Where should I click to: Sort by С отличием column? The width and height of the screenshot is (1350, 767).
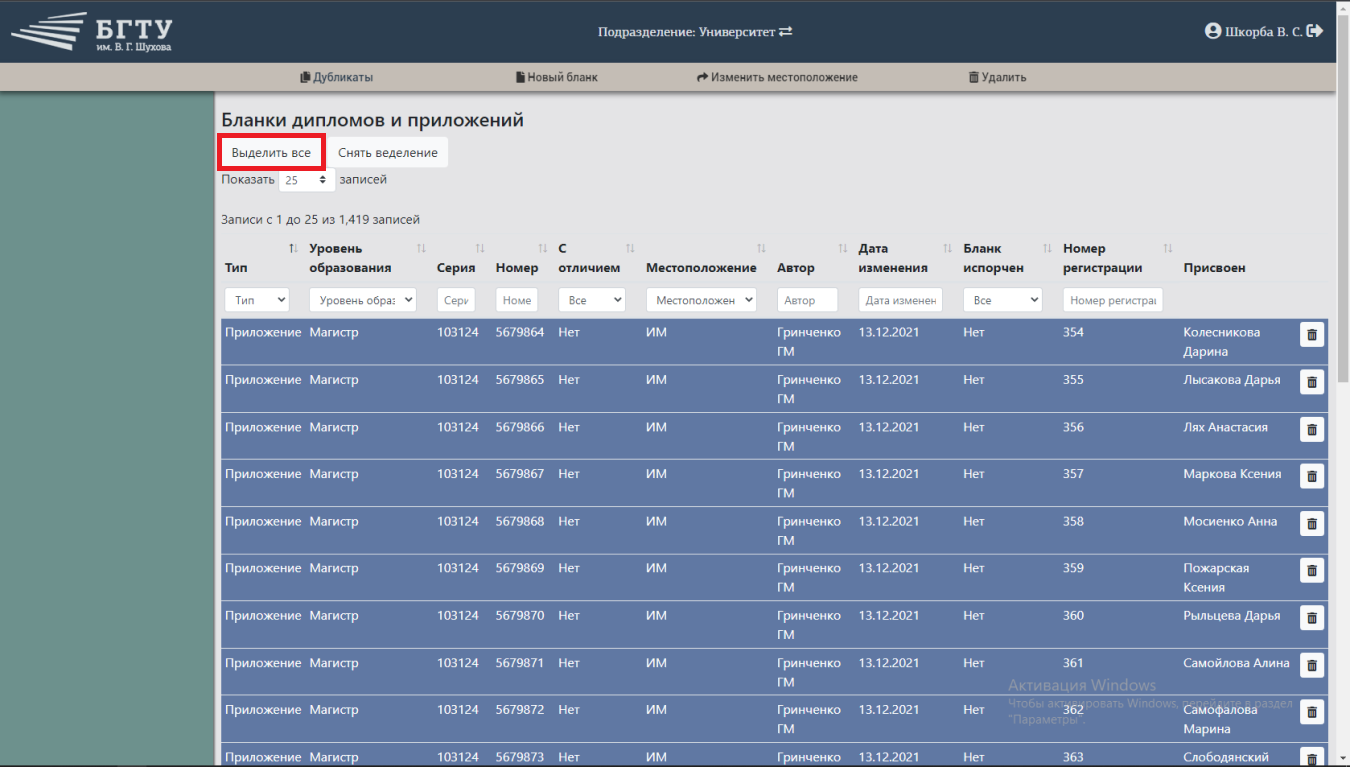630,248
